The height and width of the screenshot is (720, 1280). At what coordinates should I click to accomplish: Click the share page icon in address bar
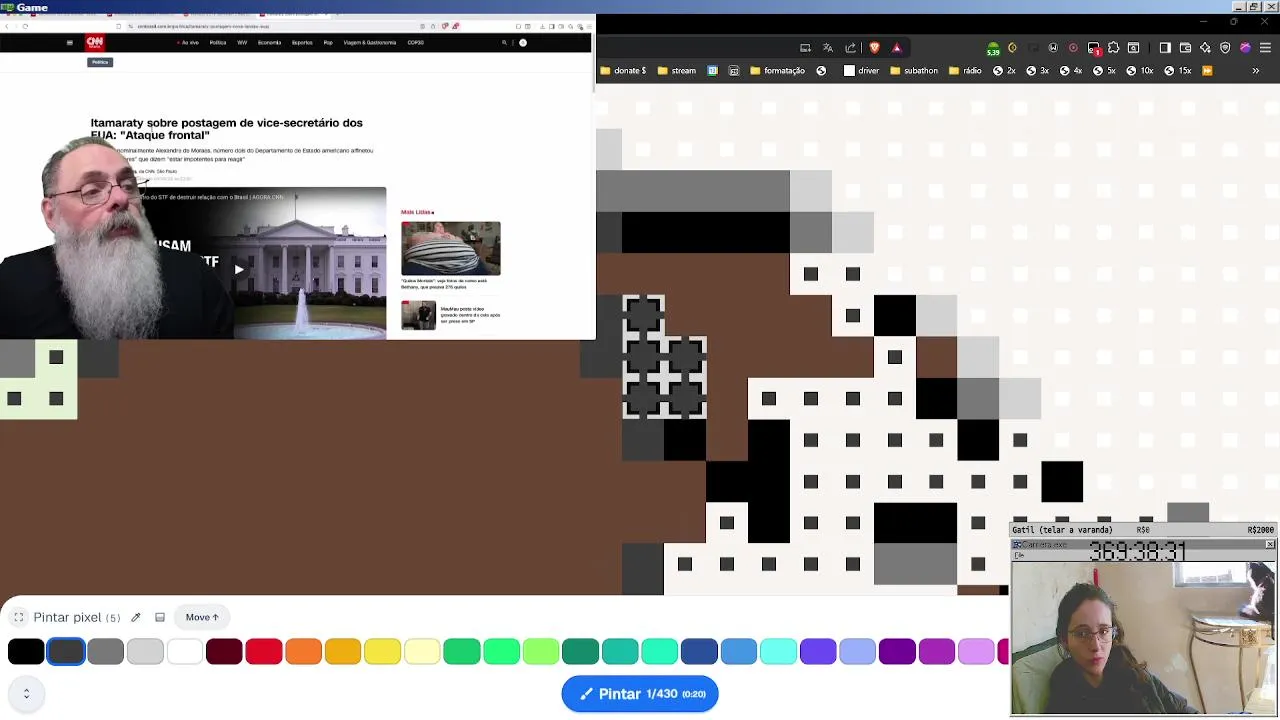pyautogui.click(x=851, y=48)
